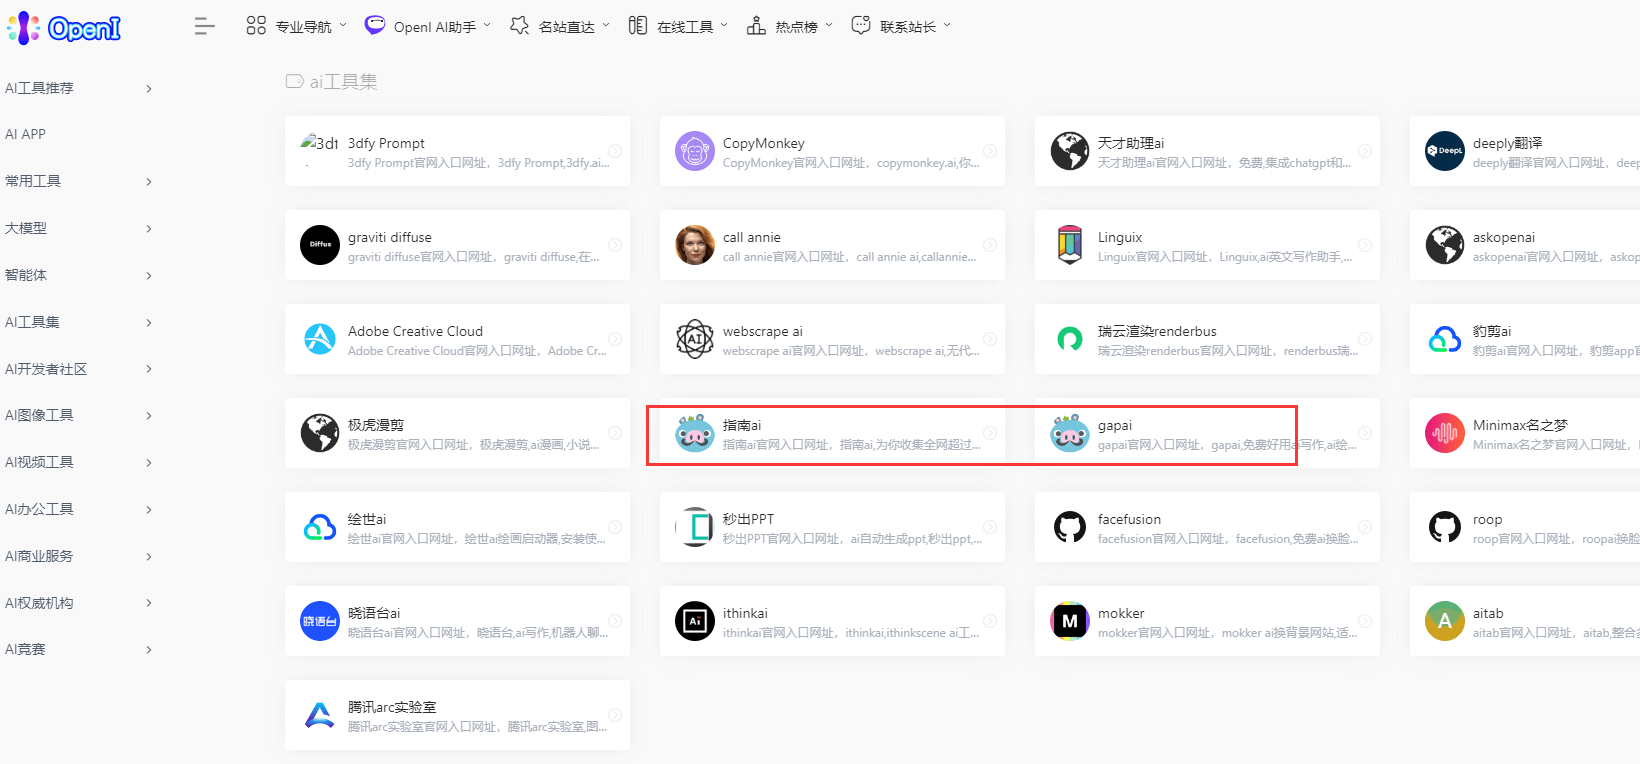Click arrow button on 腾讯arc实验室 card

615,715
